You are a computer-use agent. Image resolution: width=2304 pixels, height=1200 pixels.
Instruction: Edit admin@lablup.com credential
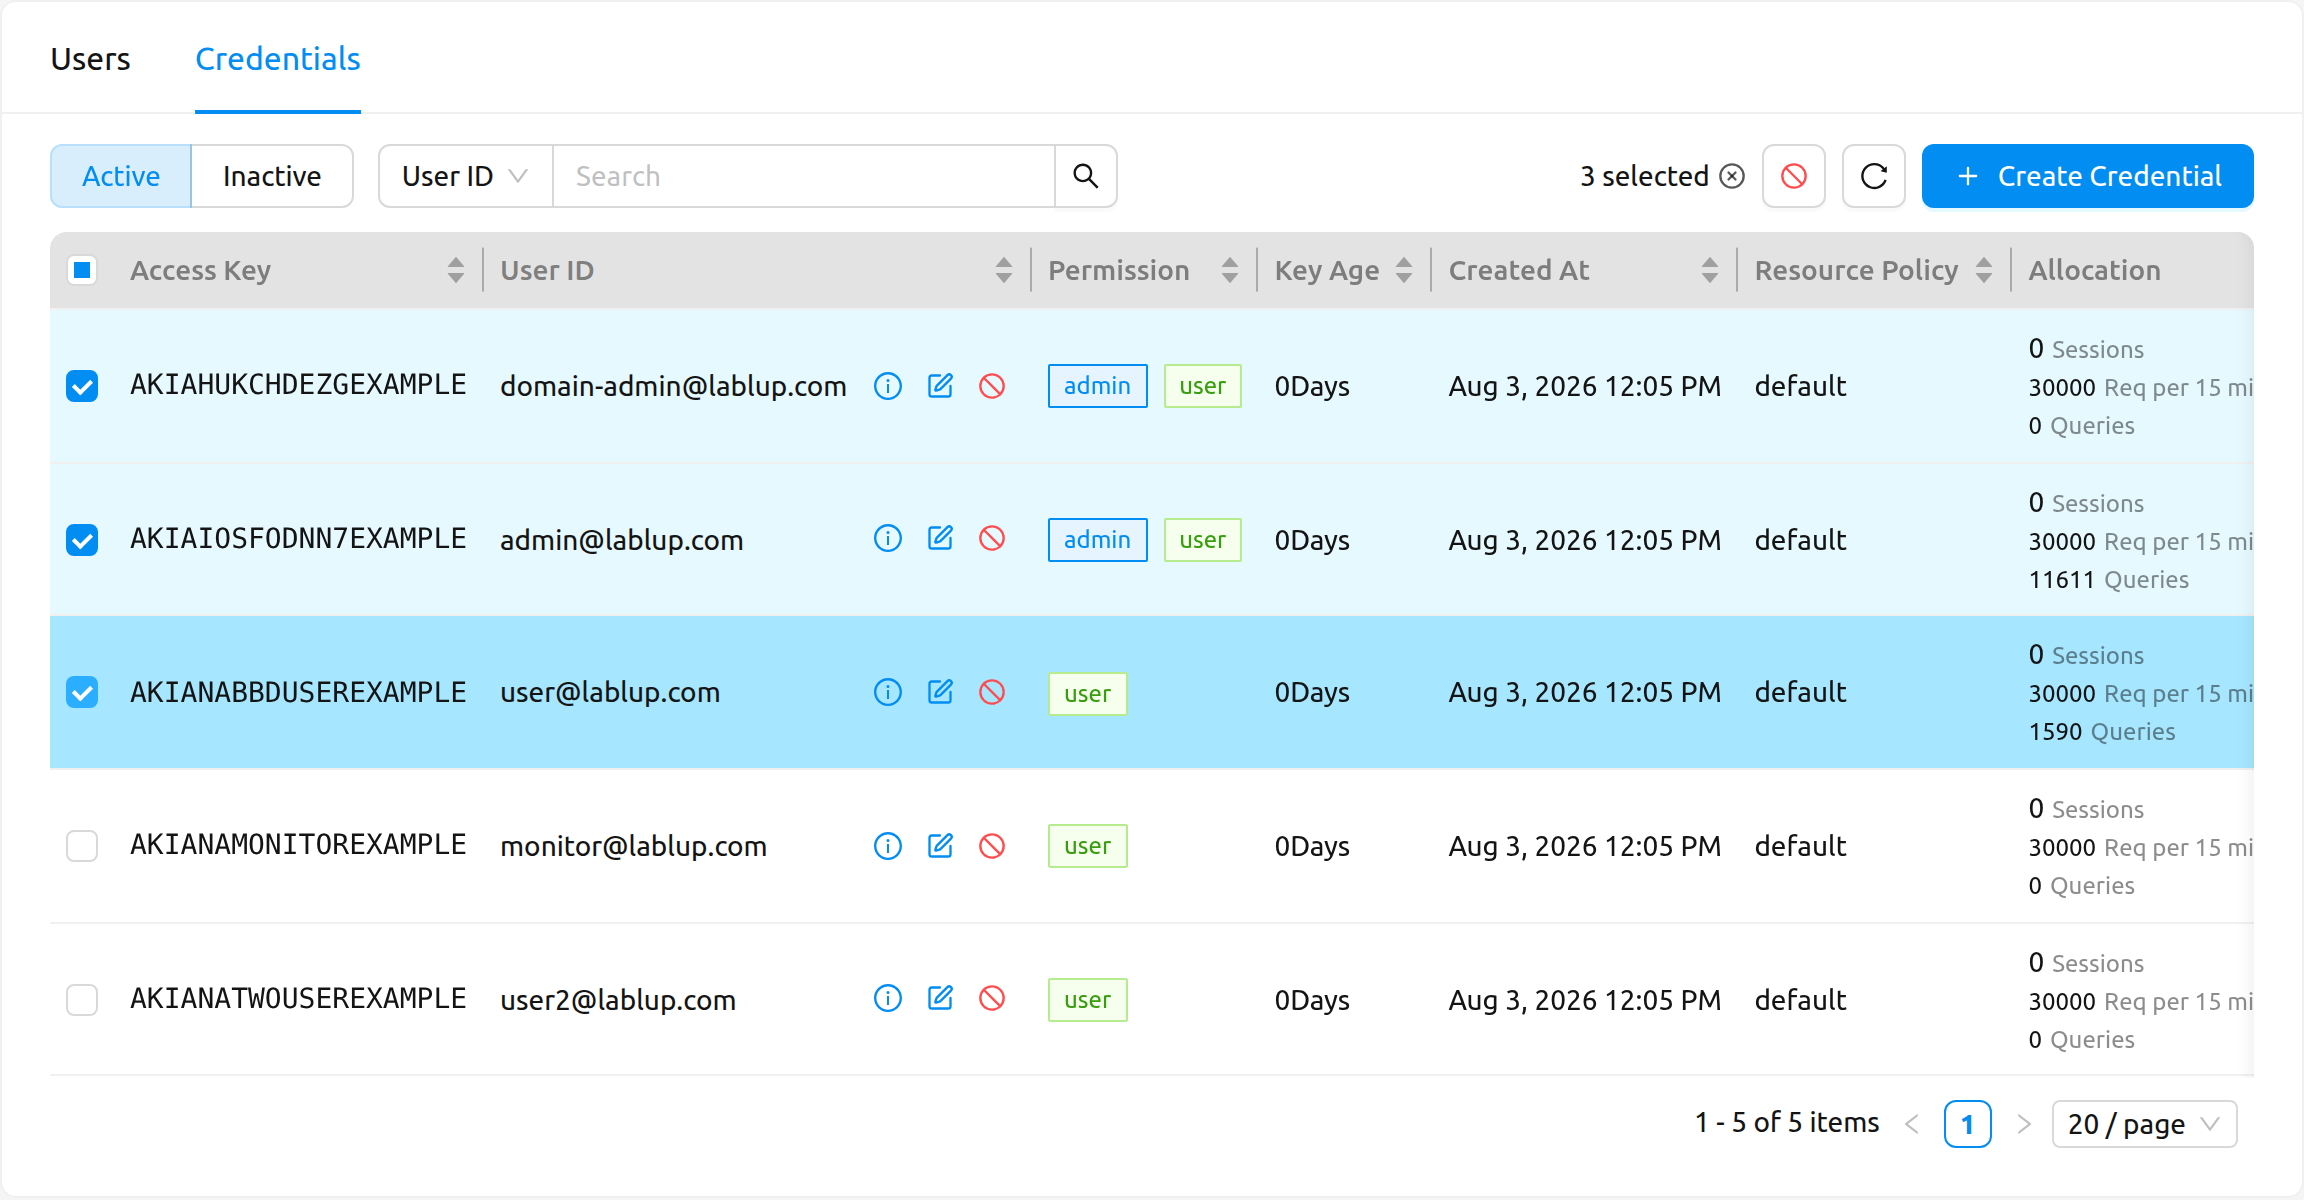coord(940,539)
